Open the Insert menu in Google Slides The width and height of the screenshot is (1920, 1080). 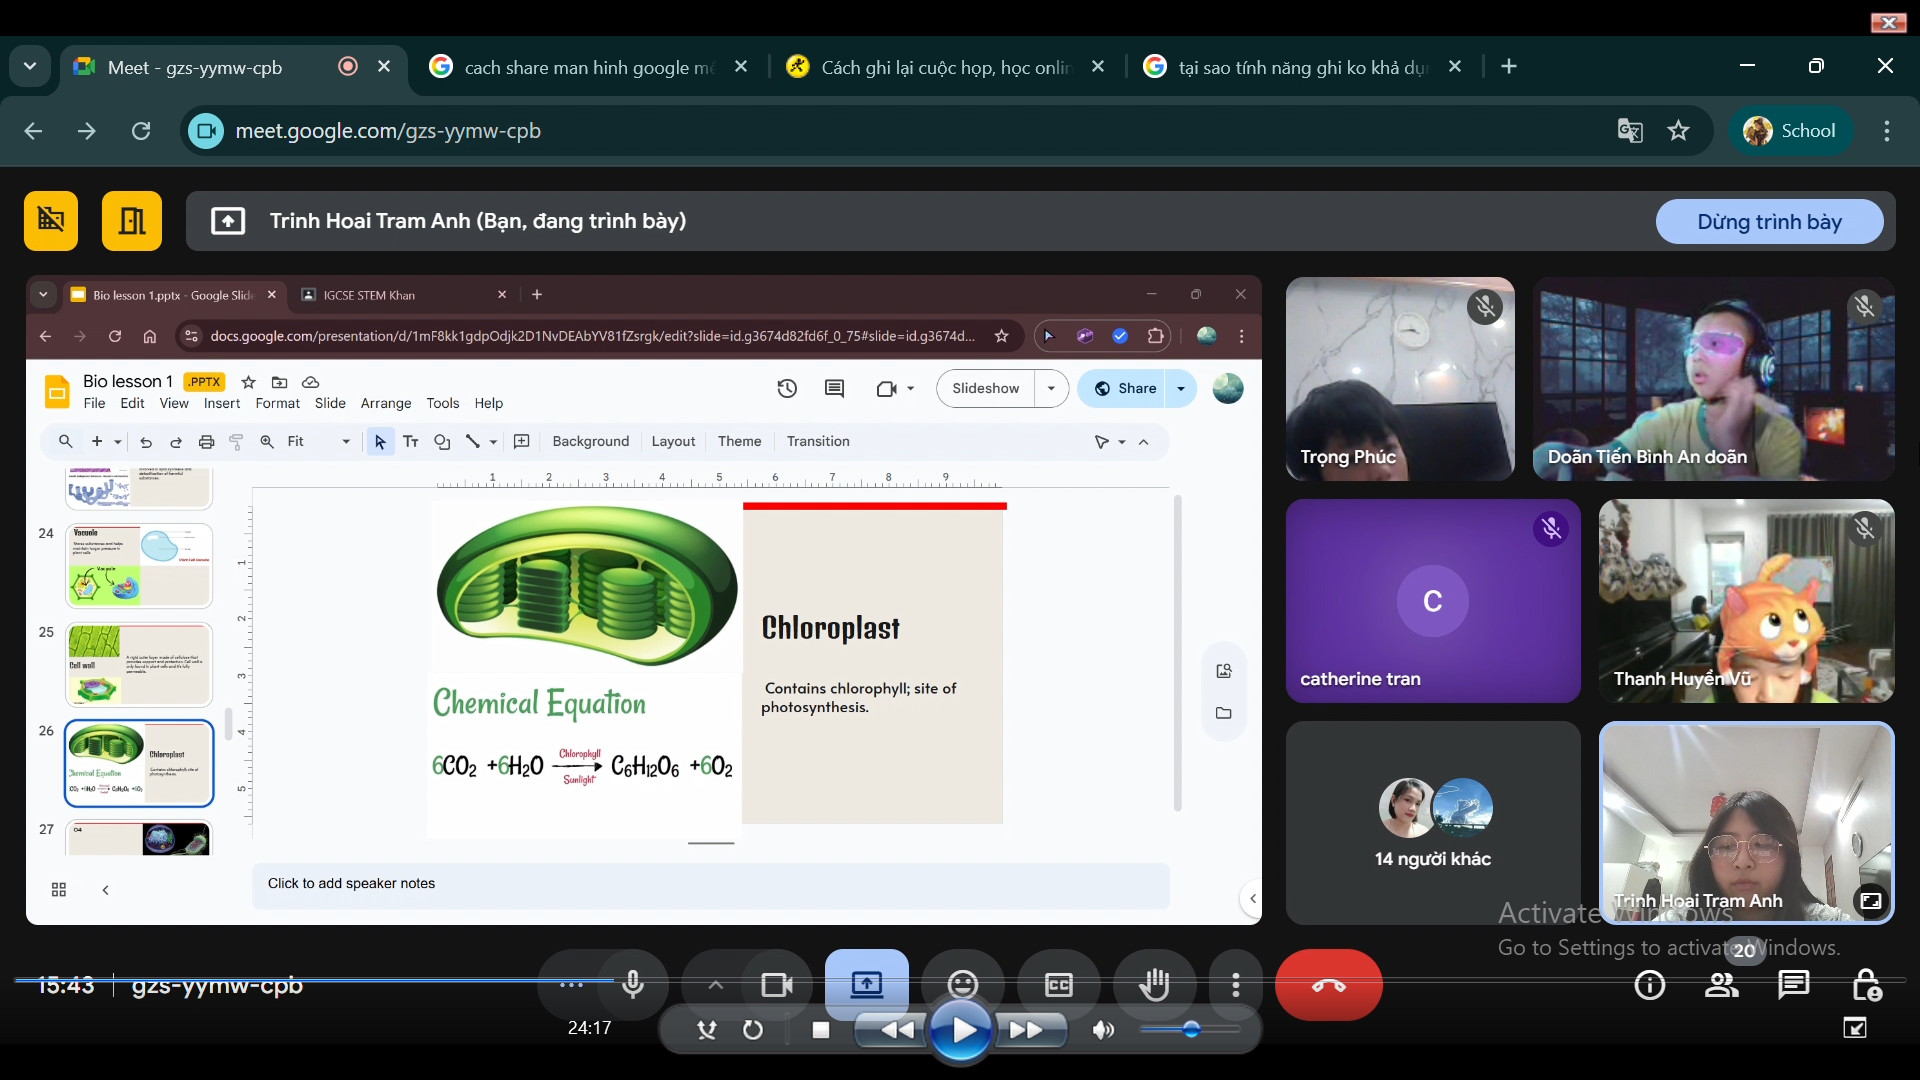[221, 403]
